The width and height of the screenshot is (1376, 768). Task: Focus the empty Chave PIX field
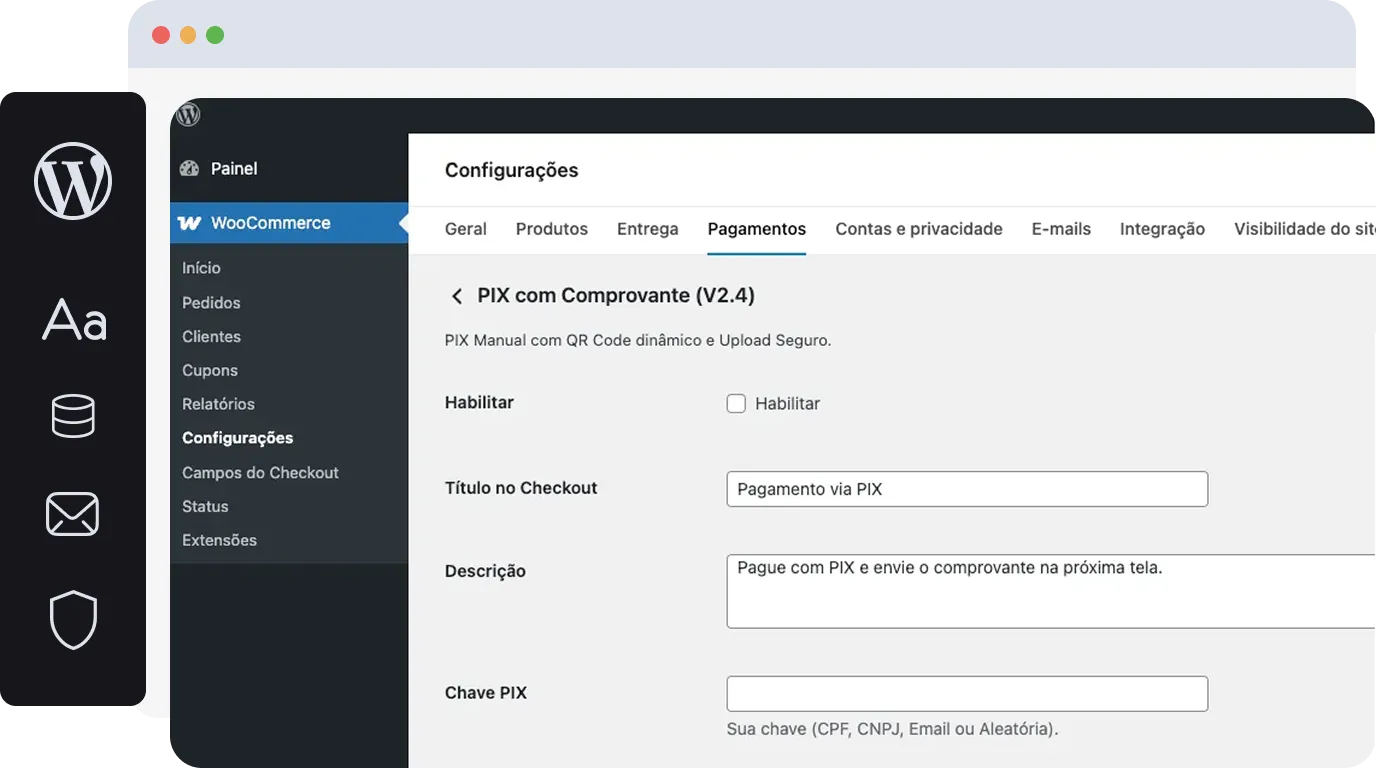967,694
